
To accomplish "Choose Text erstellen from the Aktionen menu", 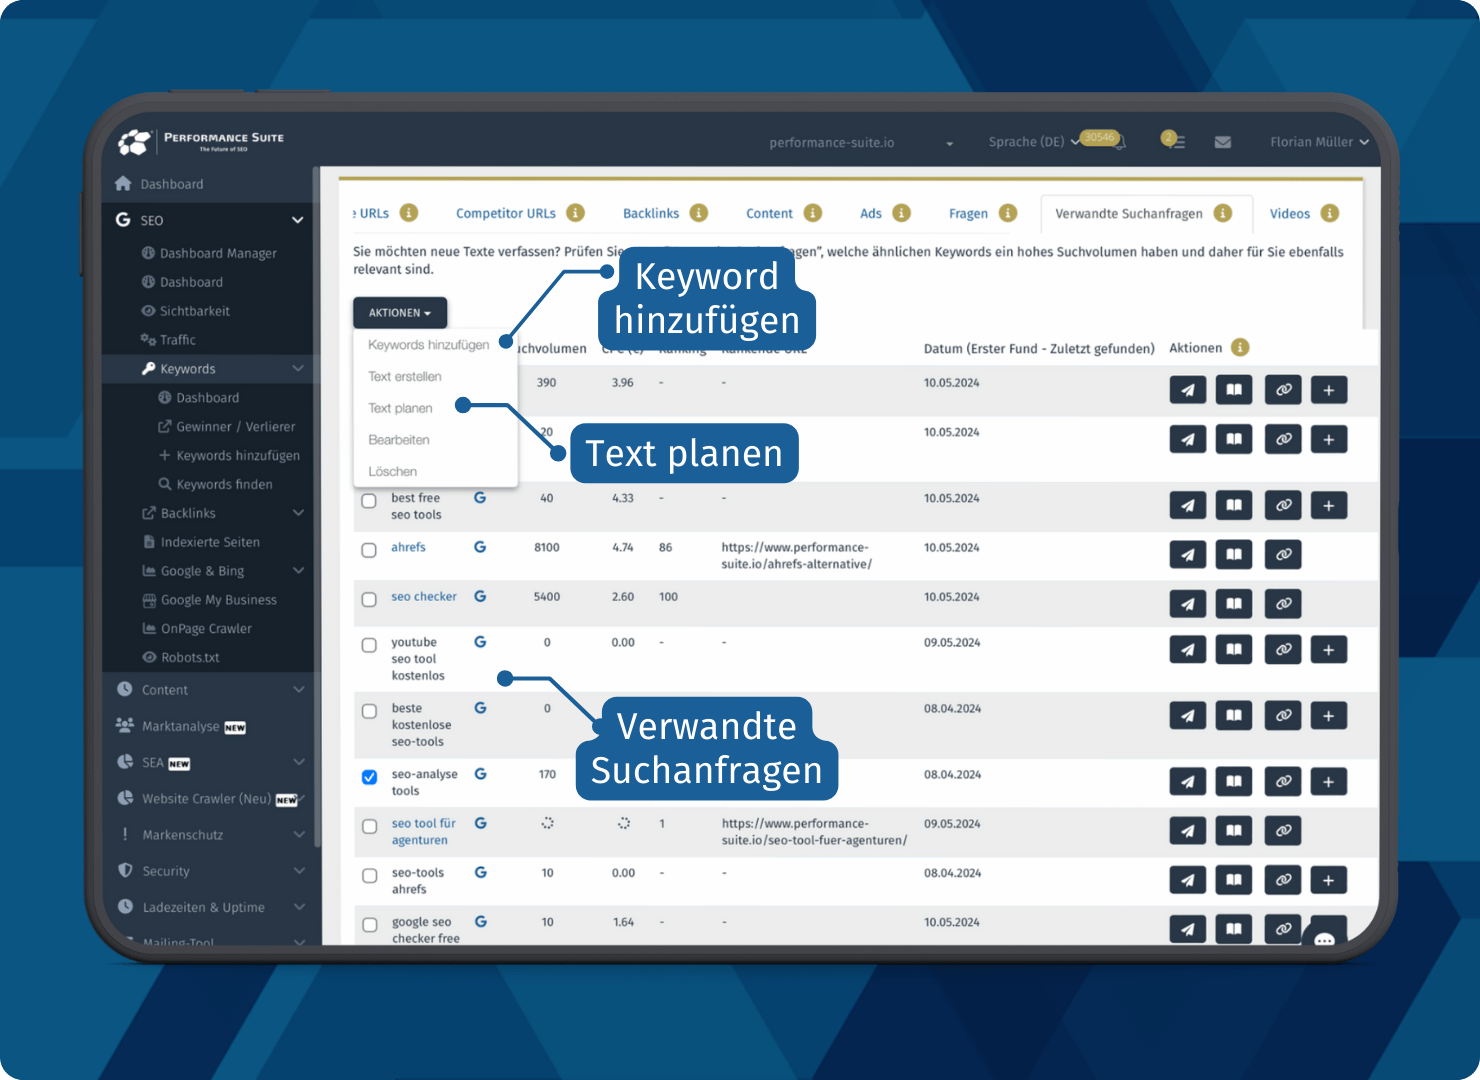I will tap(405, 377).
